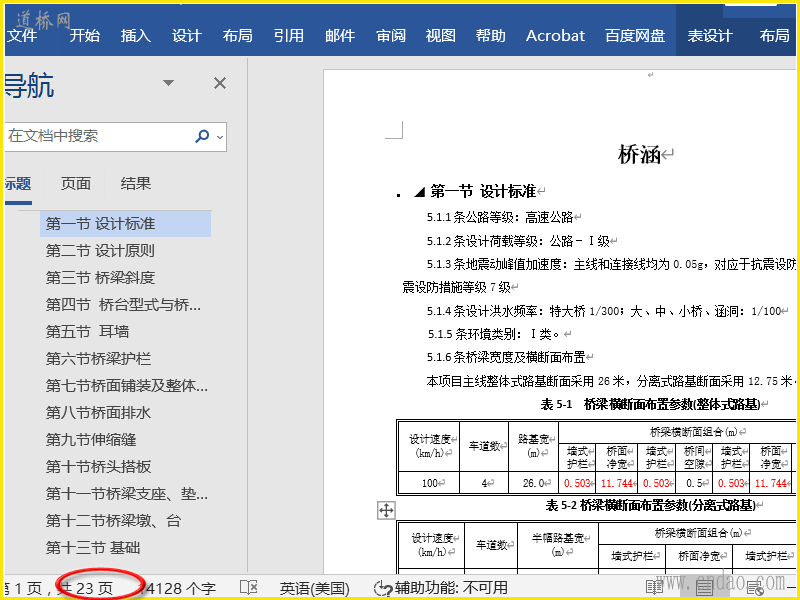Click the proofing check icon in status bar
The width and height of the screenshot is (800, 600).
(x=249, y=588)
